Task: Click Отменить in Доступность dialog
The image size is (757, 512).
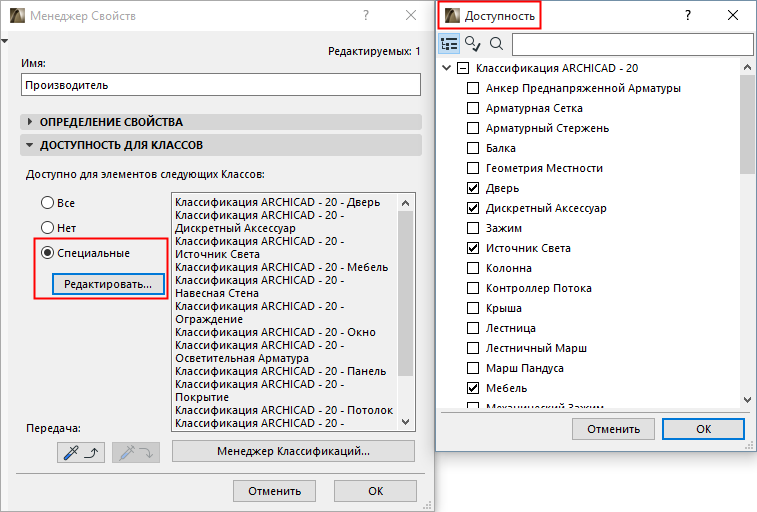Action: point(613,429)
